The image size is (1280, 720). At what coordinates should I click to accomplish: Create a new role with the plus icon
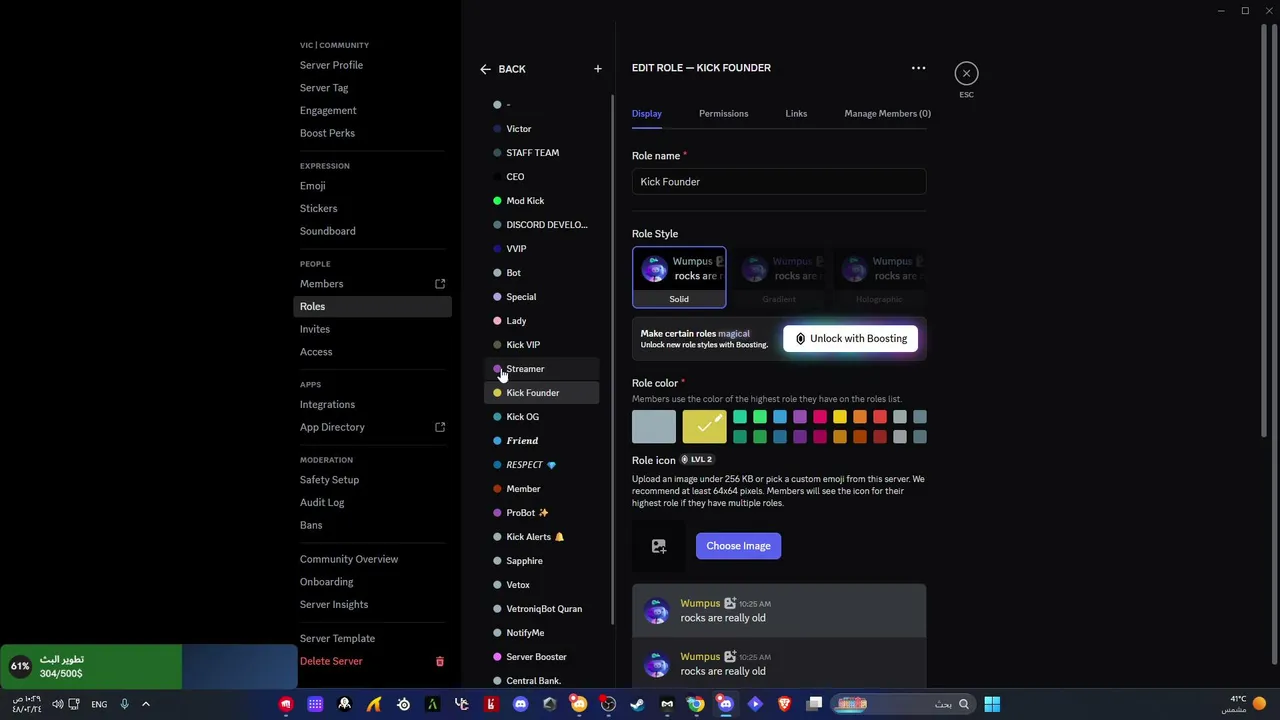598,69
